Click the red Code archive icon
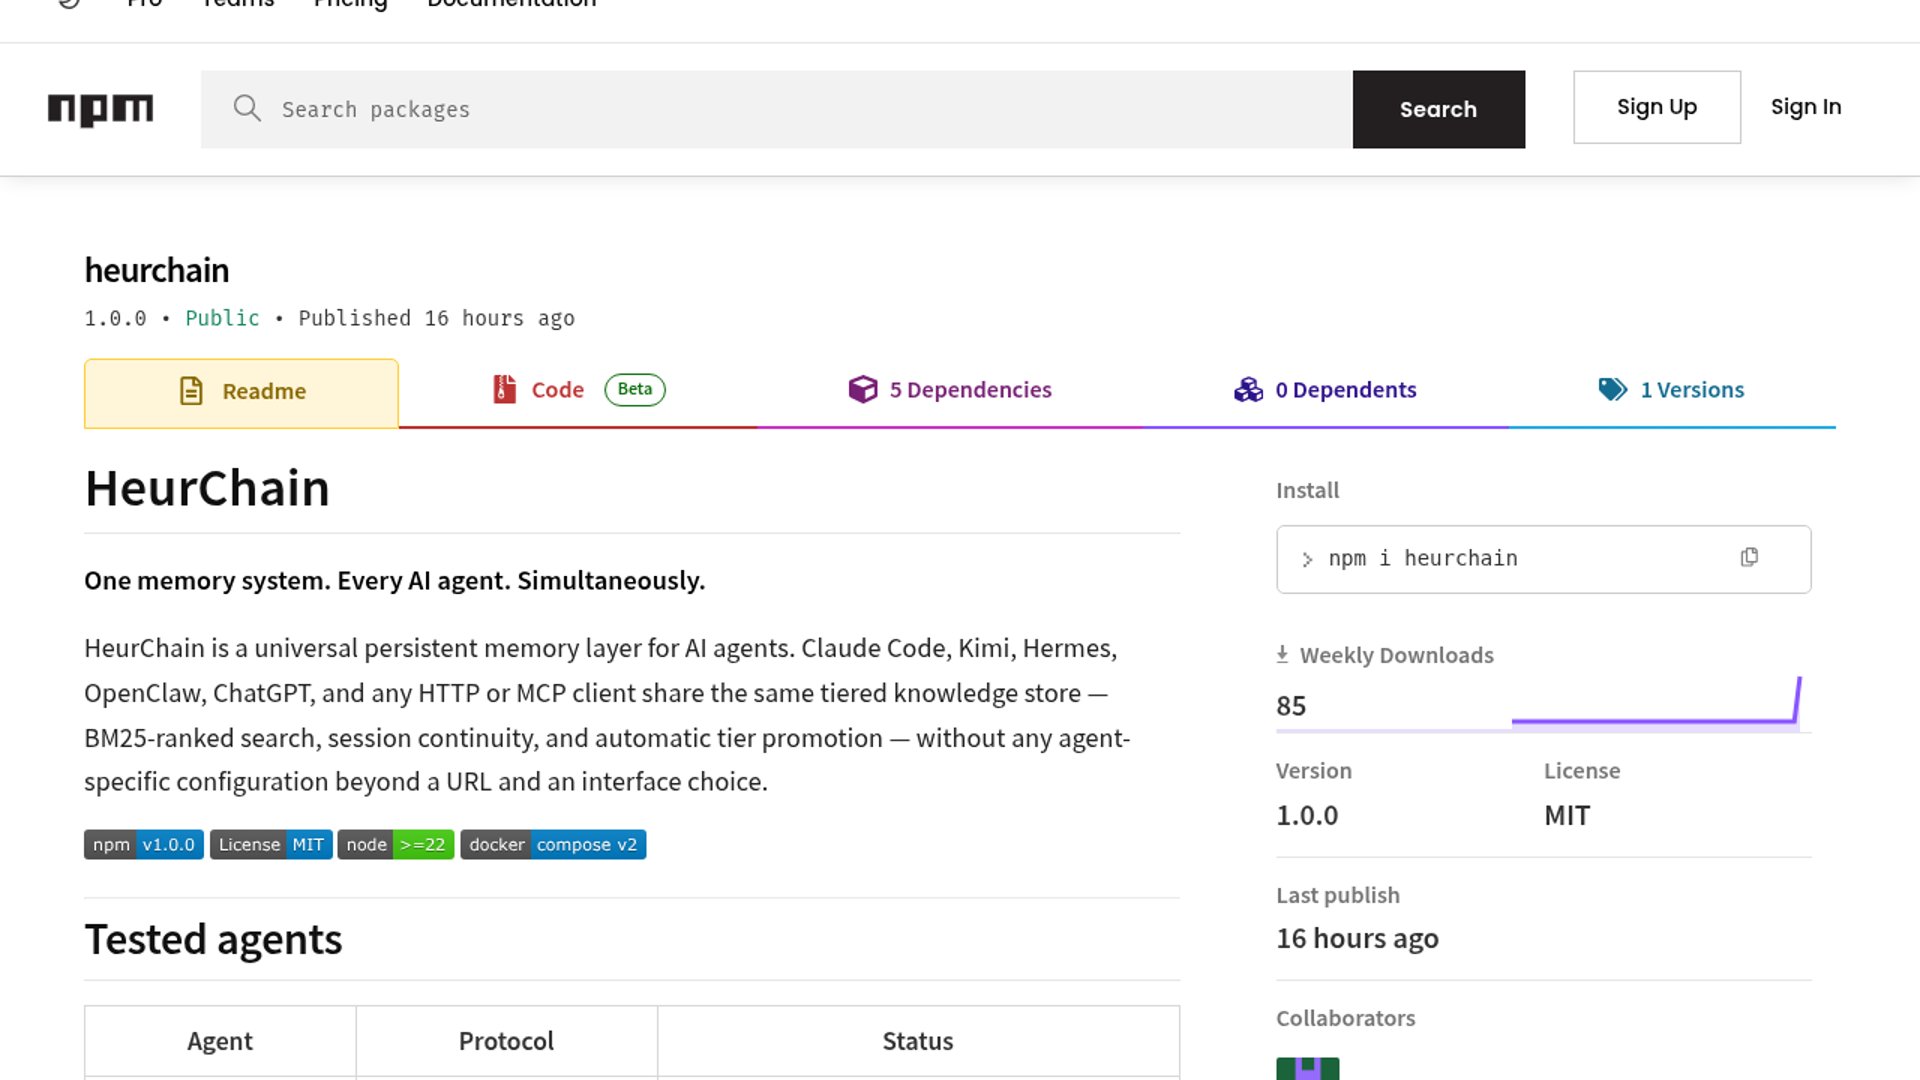 click(505, 389)
